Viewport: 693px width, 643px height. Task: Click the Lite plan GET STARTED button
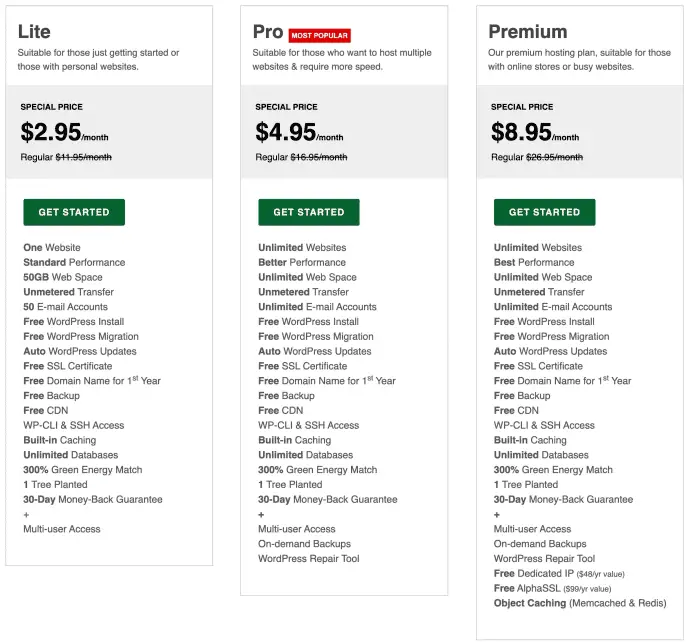pyautogui.click(x=74, y=212)
